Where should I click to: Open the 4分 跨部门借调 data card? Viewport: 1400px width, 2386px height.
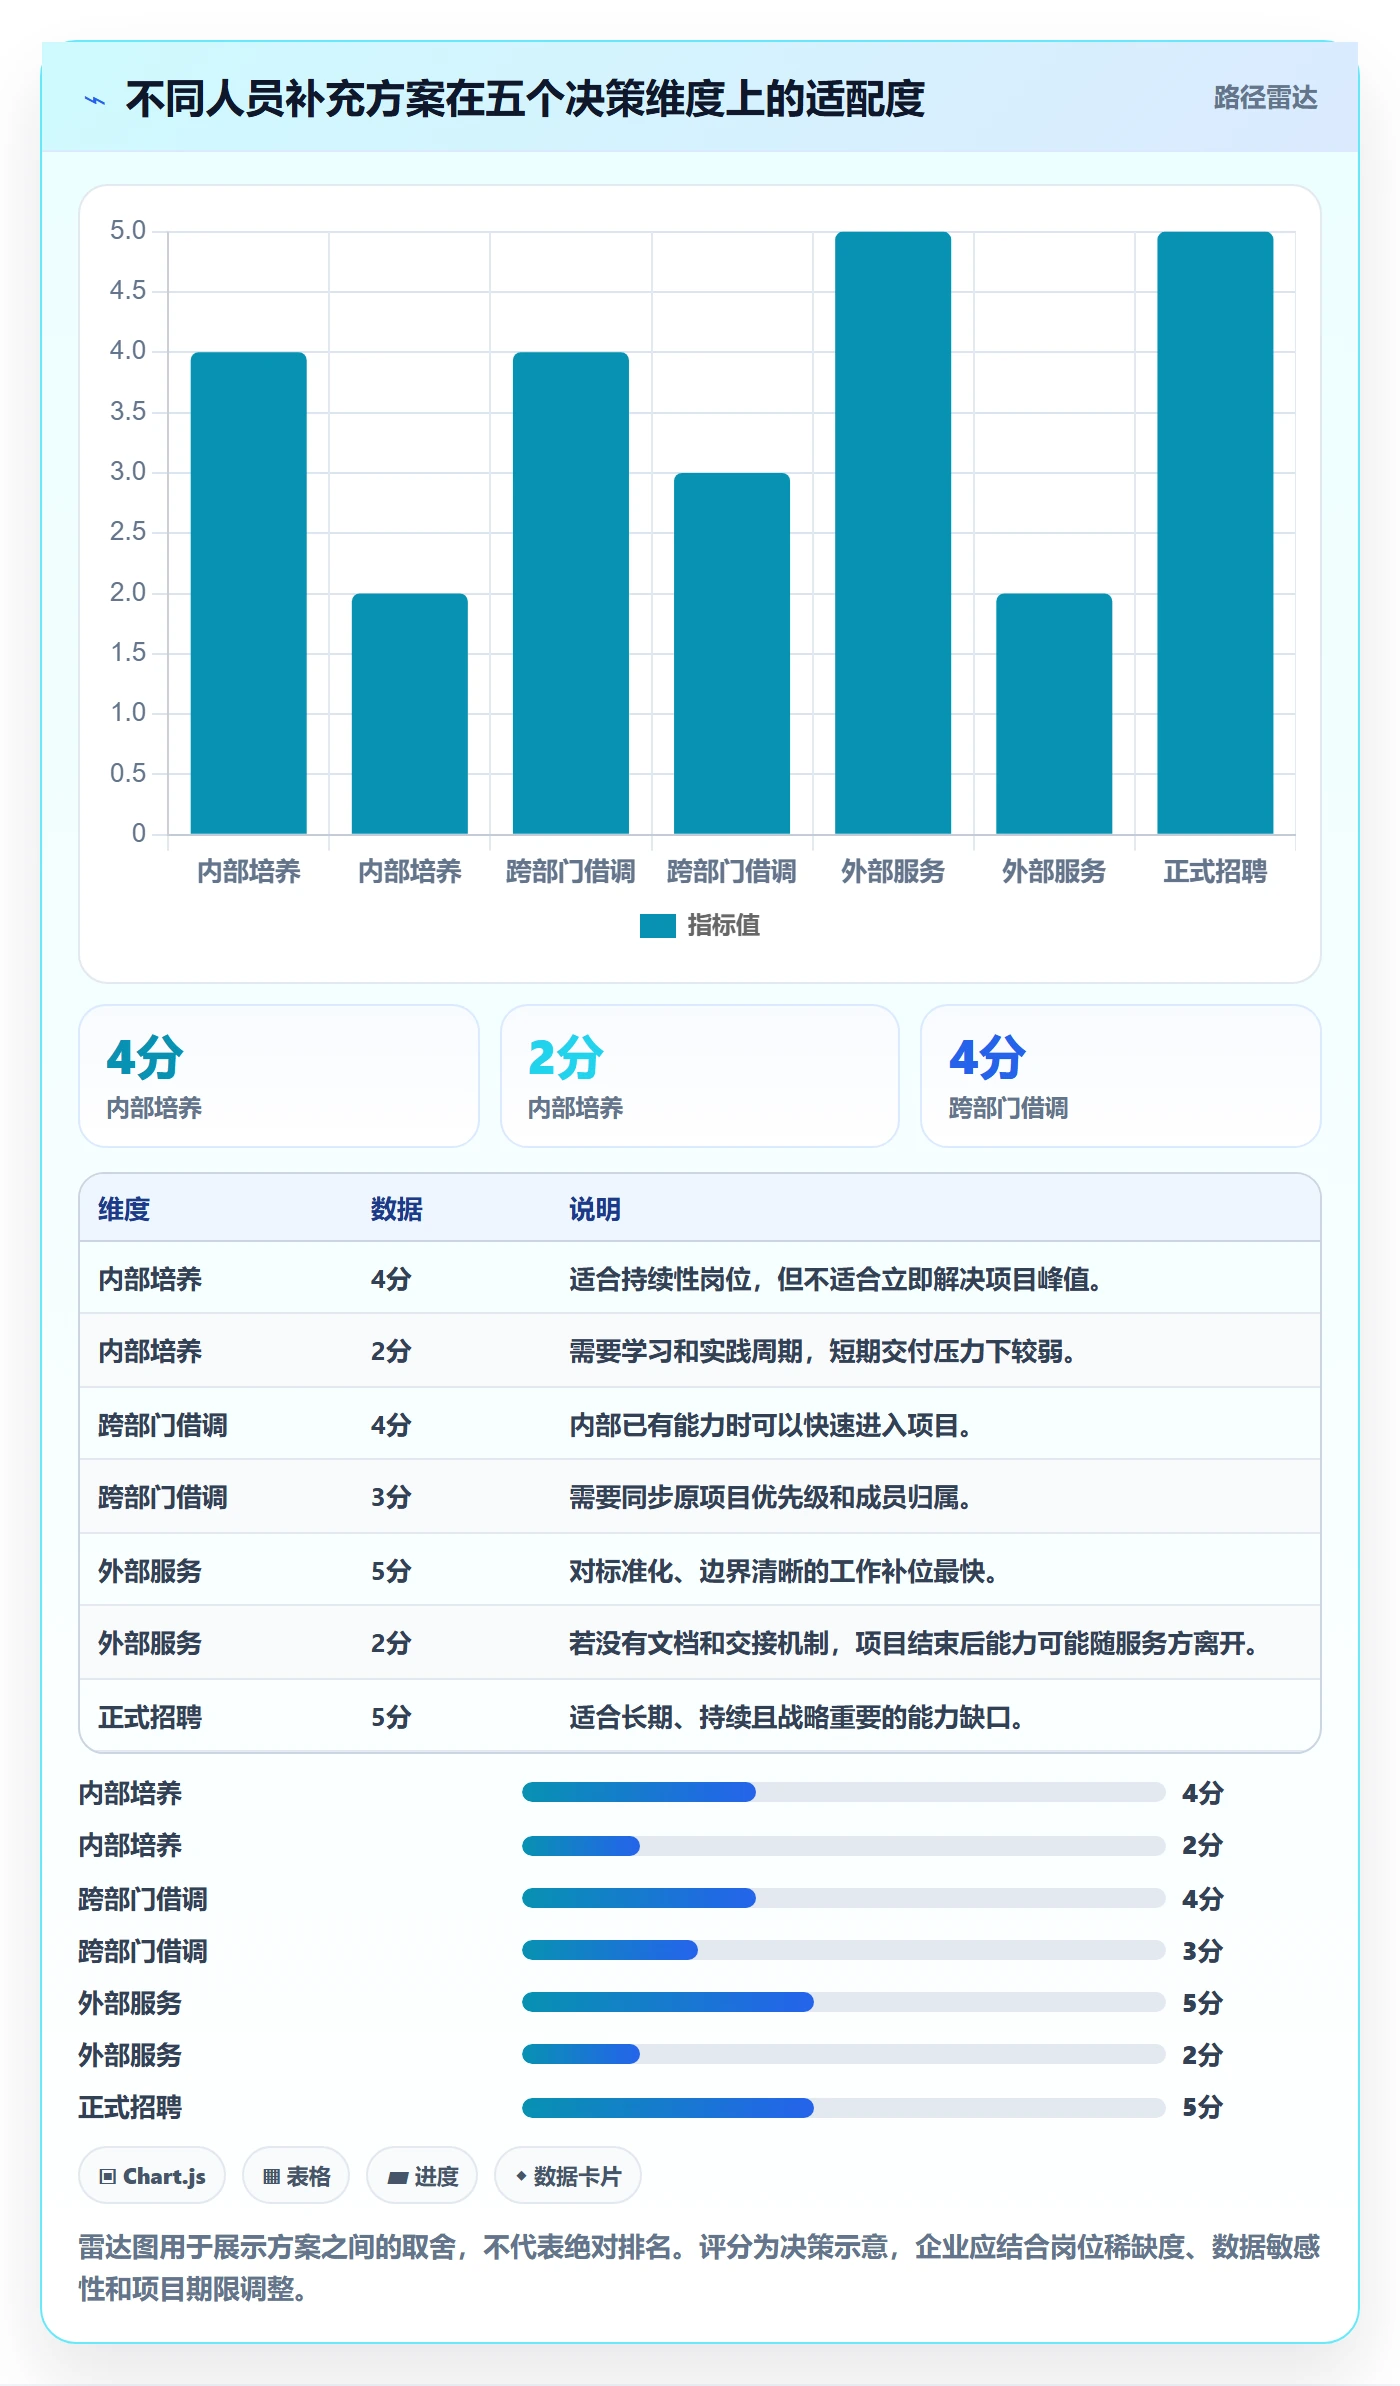1121,1076
